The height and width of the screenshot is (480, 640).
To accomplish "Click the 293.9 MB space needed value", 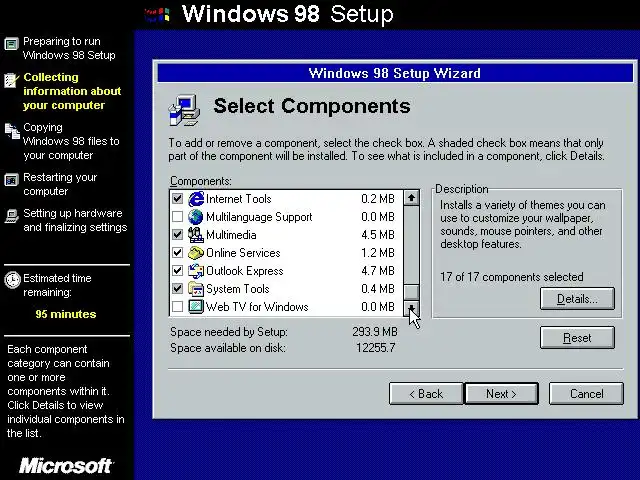I will click(x=375, y=331).
